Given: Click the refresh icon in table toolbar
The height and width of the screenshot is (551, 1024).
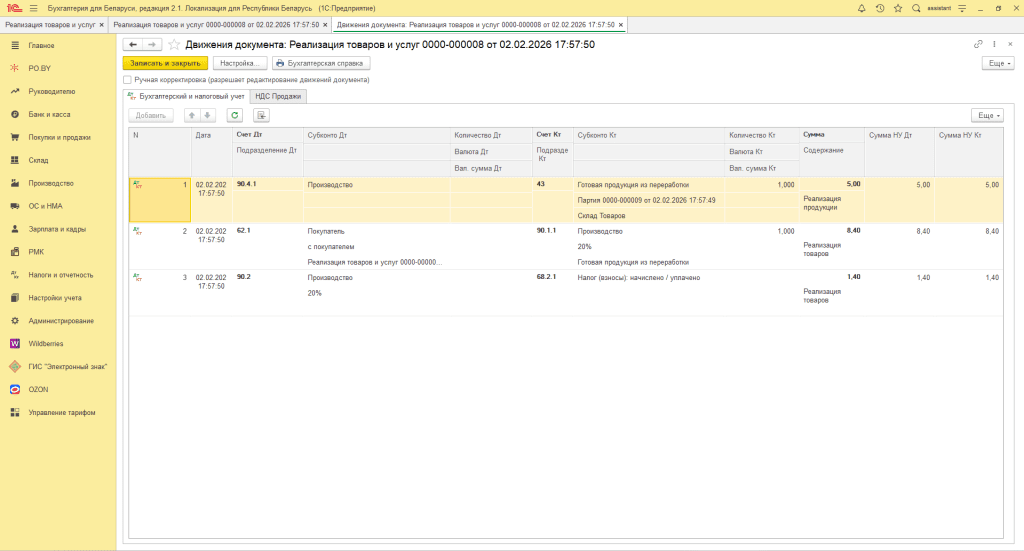Looking at the screenshot, I should coord(234,115).
